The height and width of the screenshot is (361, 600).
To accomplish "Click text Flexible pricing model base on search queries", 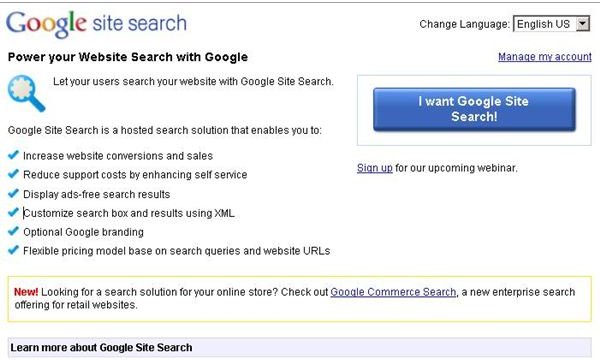I will pyautogui.click(x=176, y=251).
